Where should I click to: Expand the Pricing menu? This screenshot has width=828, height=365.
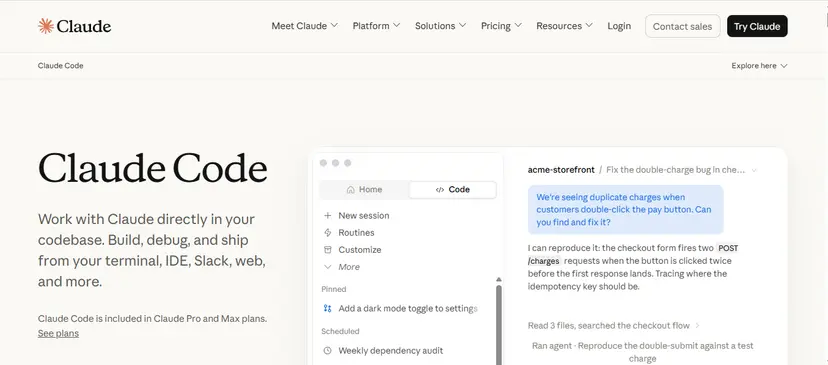(501, 26)
